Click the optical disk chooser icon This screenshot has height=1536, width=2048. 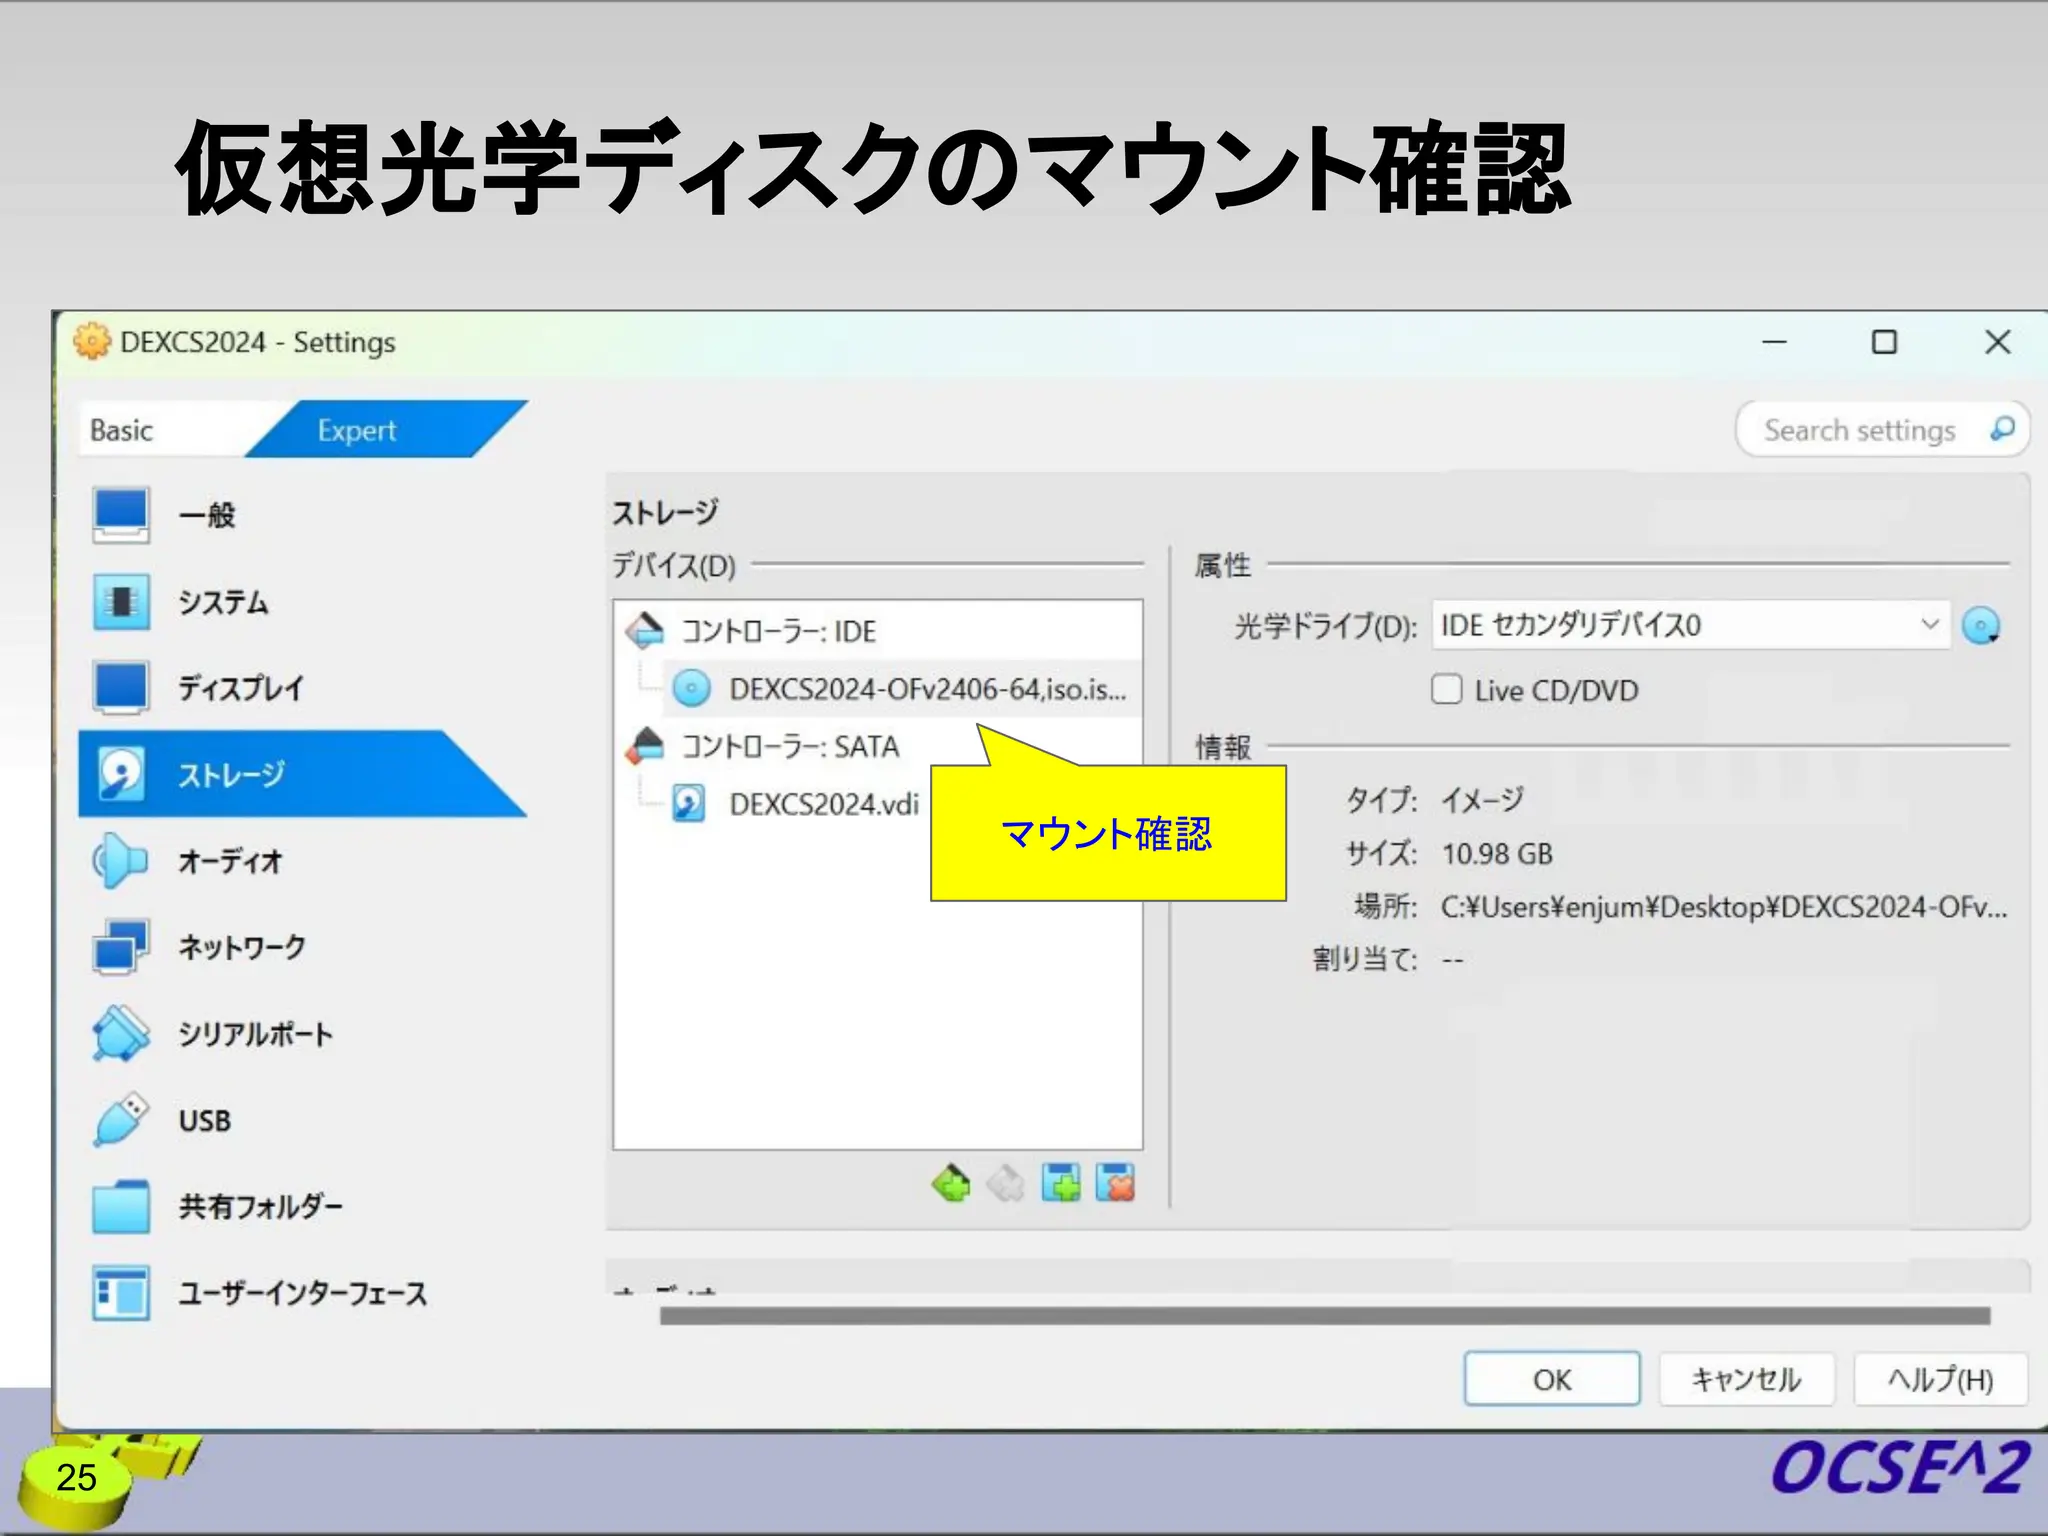coord(1981,627)
